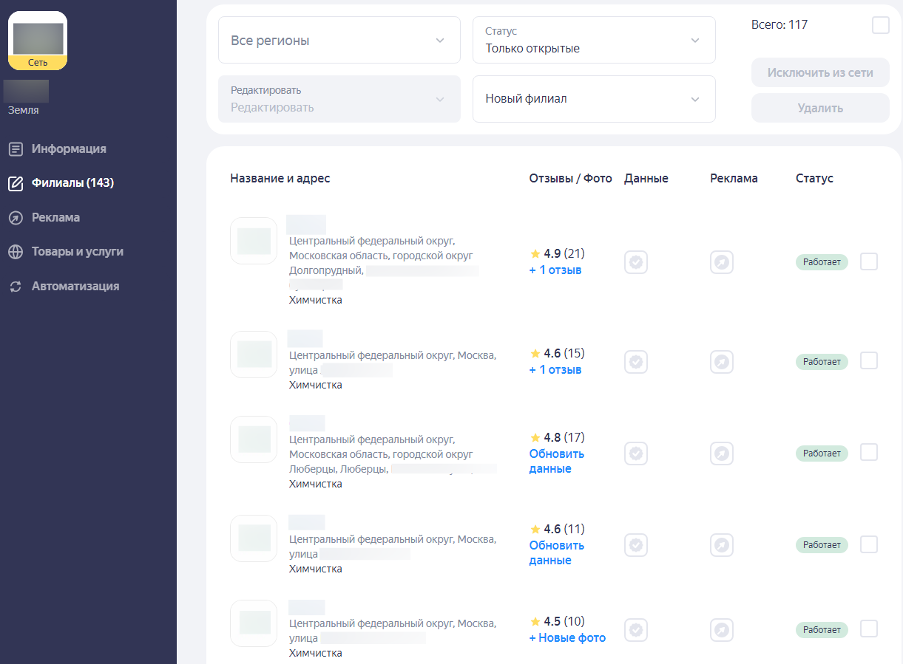Open the Товары и услуги menu item

77,252
